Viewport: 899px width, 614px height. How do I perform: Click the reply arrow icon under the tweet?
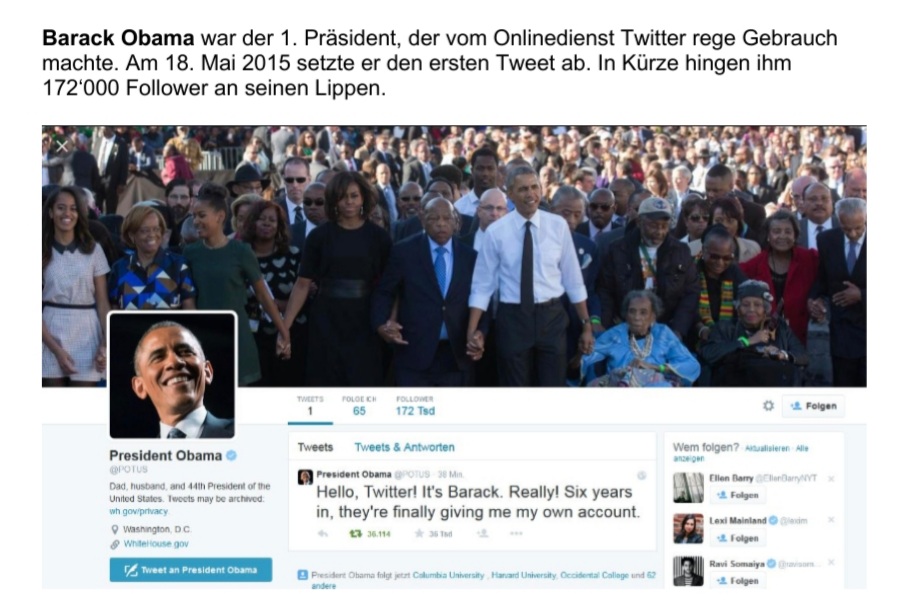pos(323,534)
